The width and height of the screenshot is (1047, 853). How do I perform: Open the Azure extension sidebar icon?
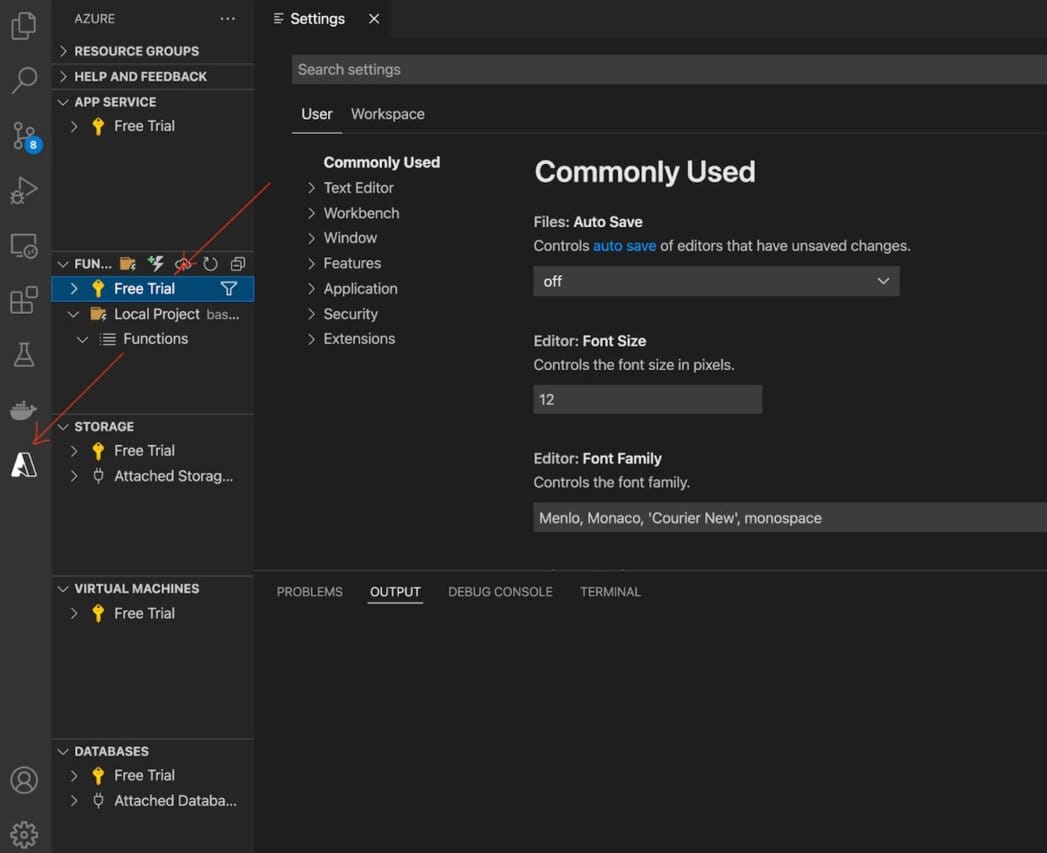tap(25, 463)
